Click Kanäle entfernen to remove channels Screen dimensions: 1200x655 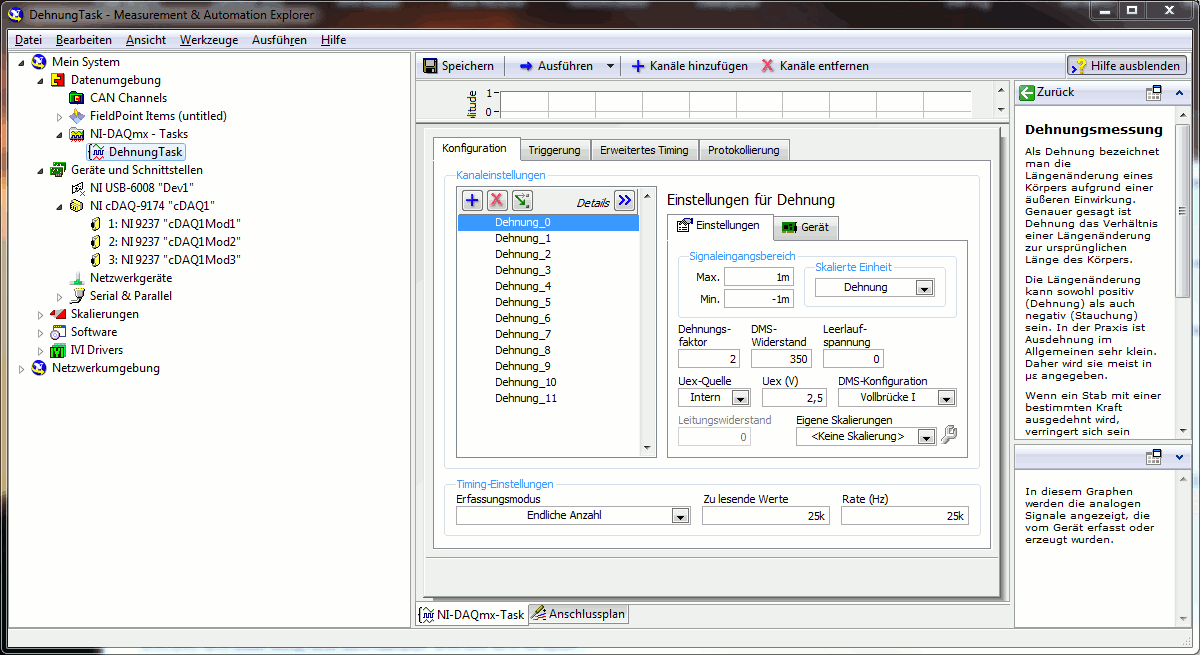point(815,66)
